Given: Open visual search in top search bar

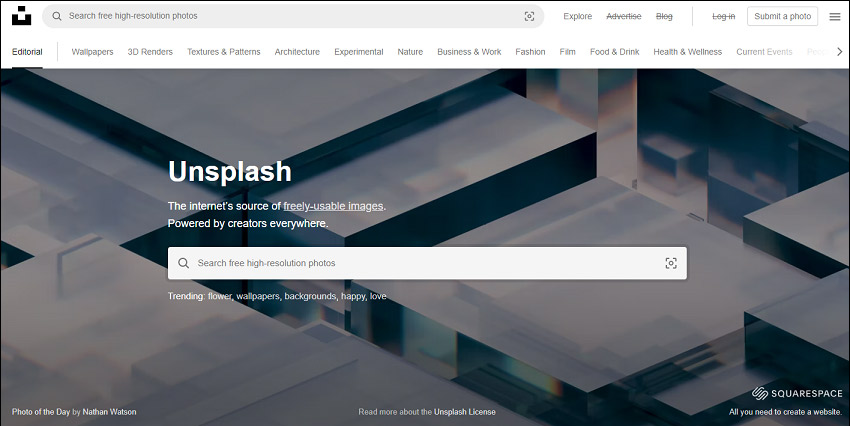Looking at the screenshot, I should pyautogui.click(x=529, y=16).
